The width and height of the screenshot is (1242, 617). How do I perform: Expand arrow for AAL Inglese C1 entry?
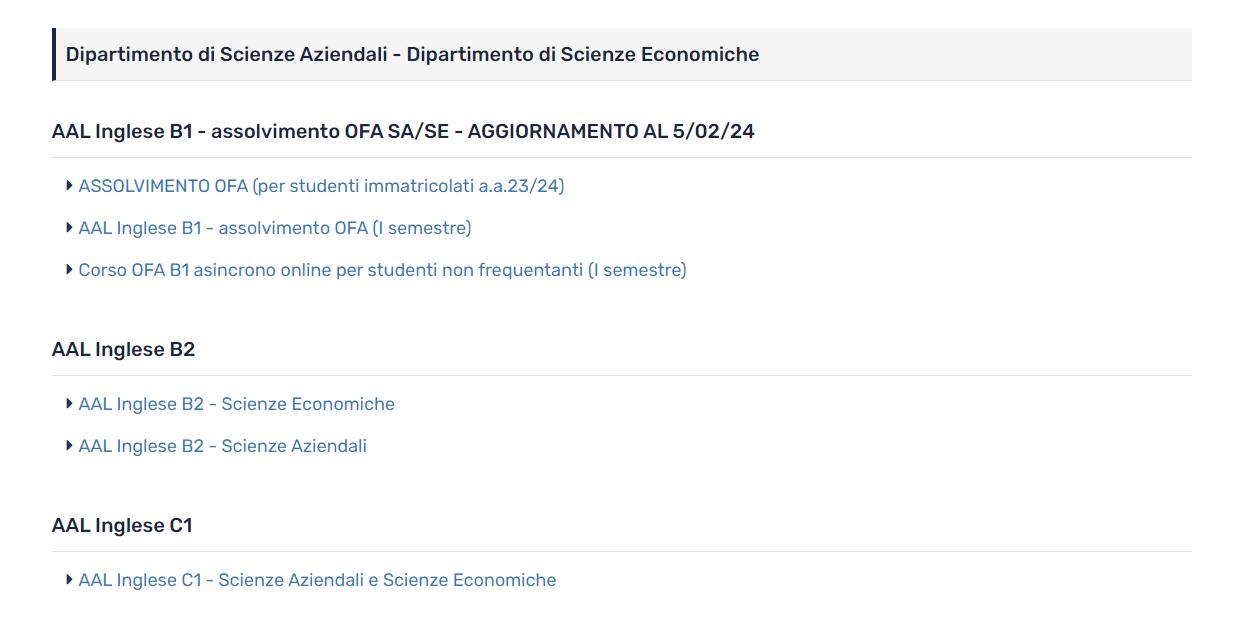coord(69,579)
